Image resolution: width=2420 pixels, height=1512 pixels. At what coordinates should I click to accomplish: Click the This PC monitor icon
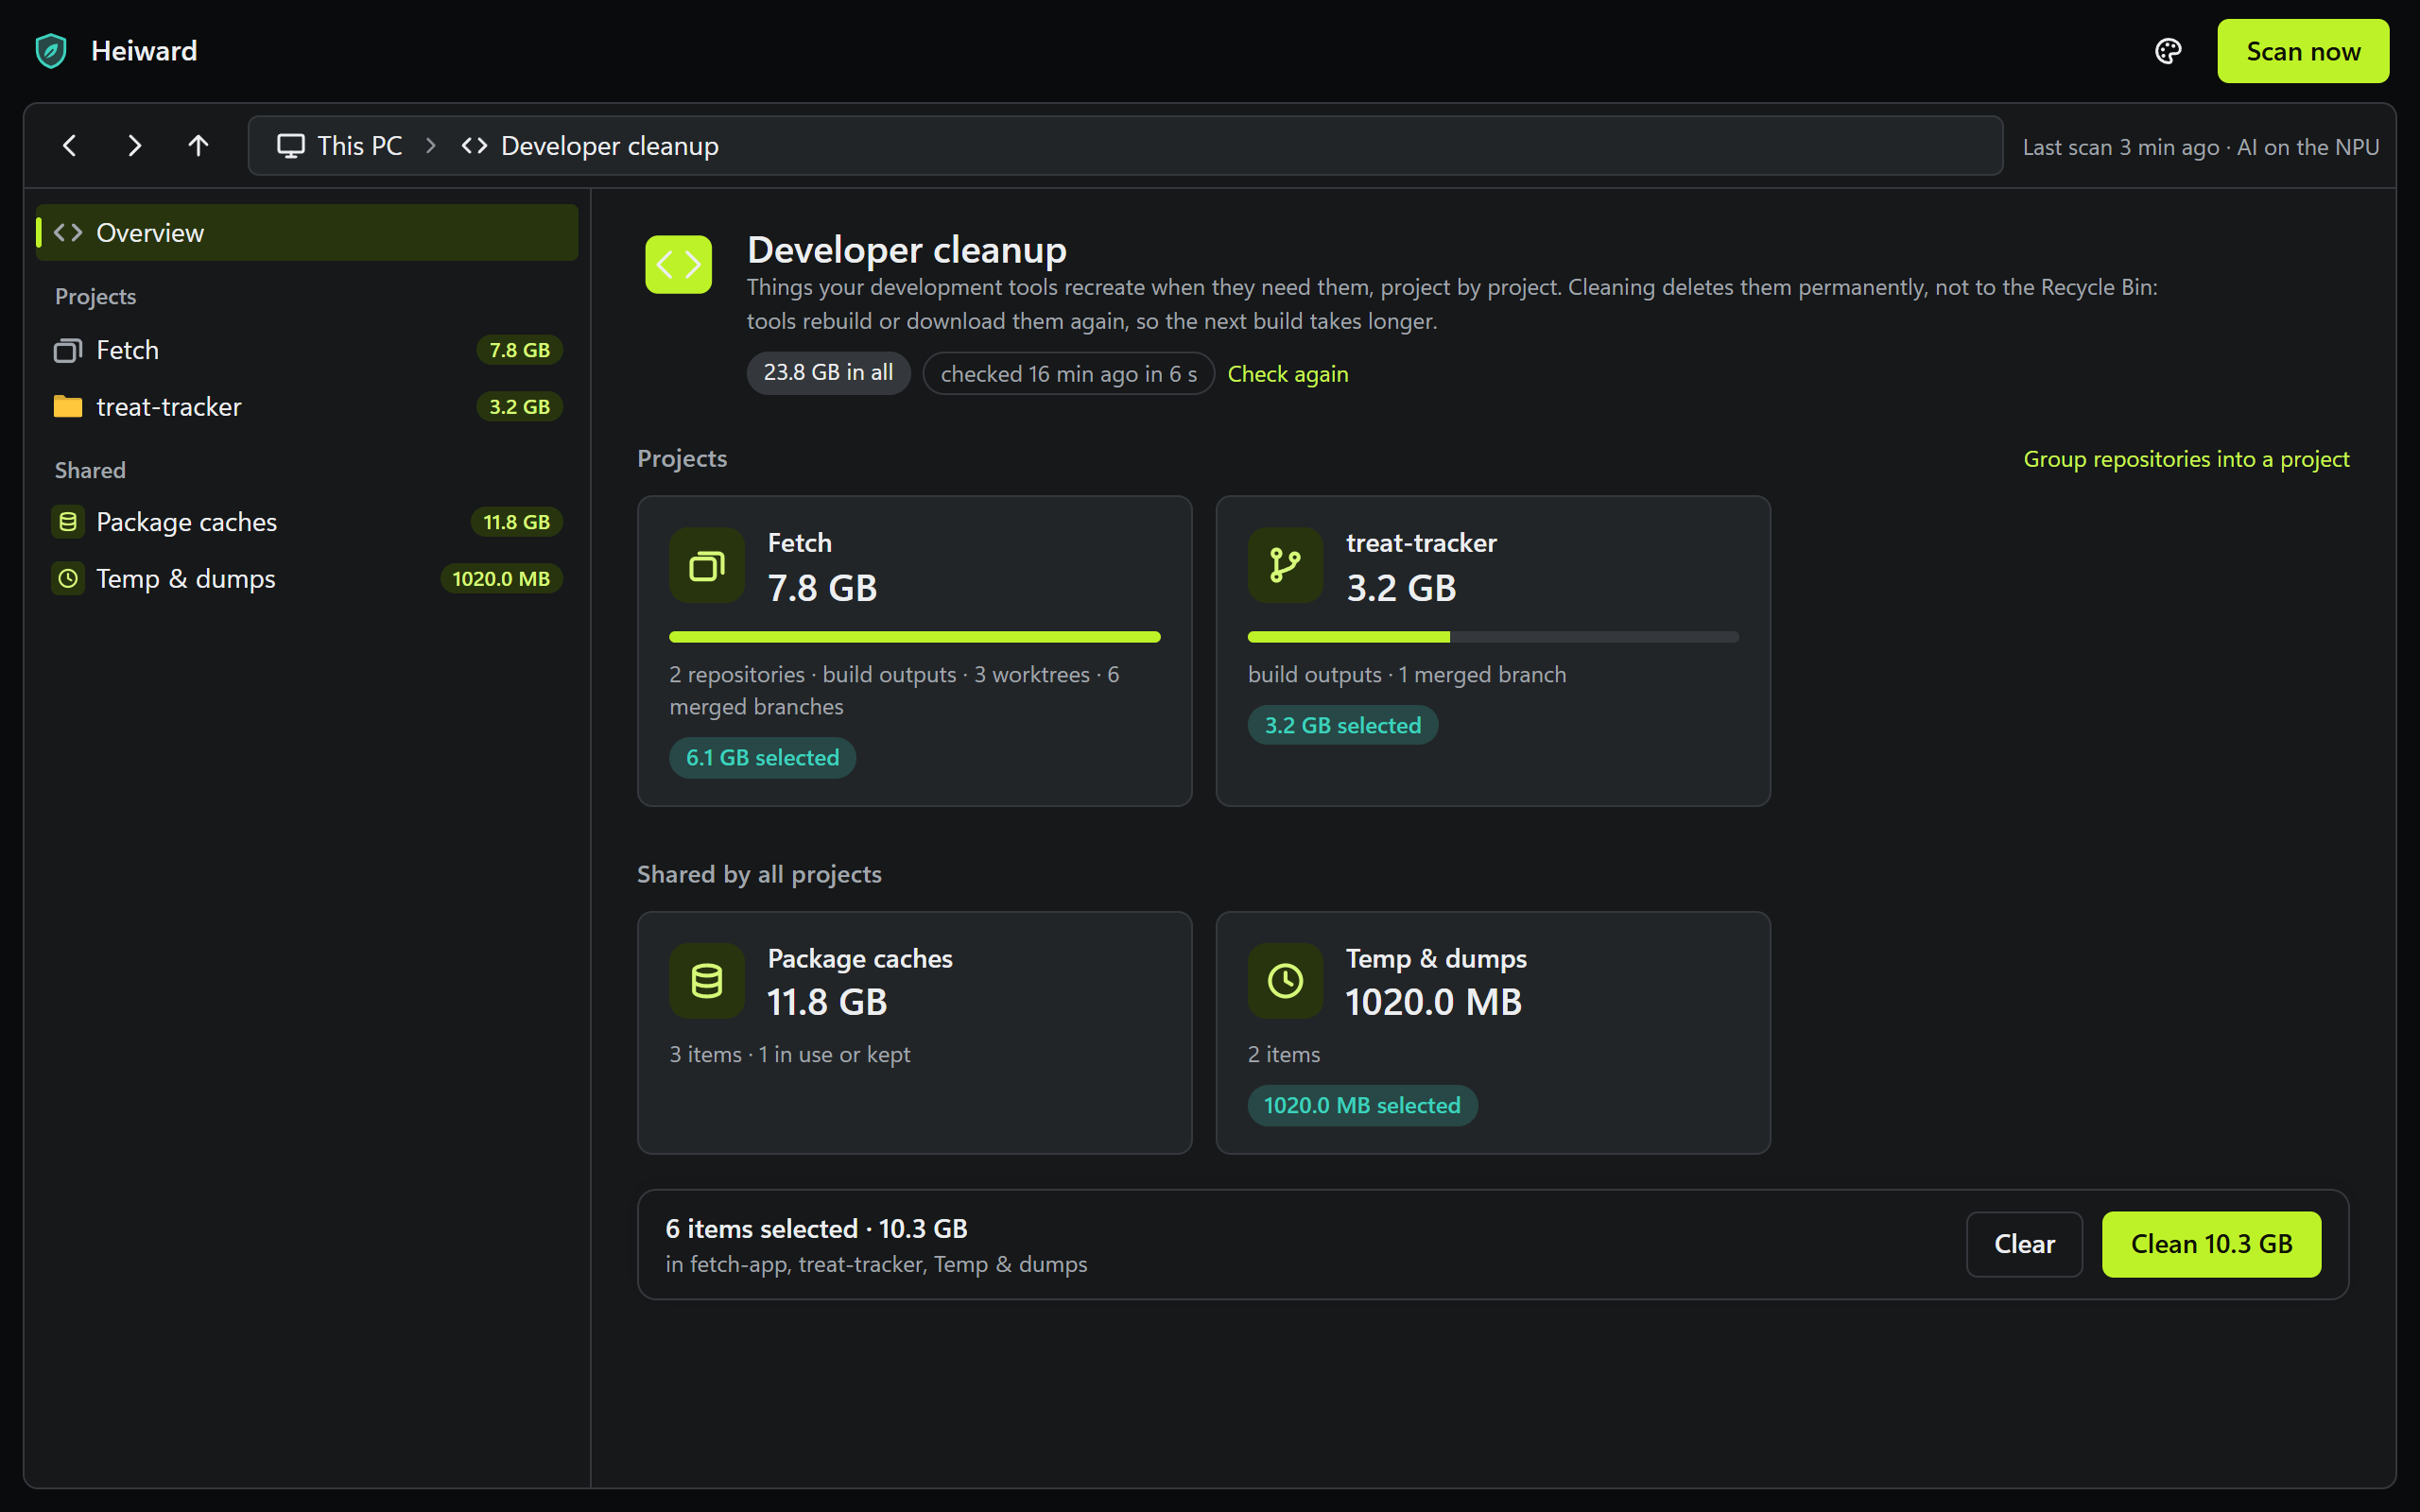[291, 146]
